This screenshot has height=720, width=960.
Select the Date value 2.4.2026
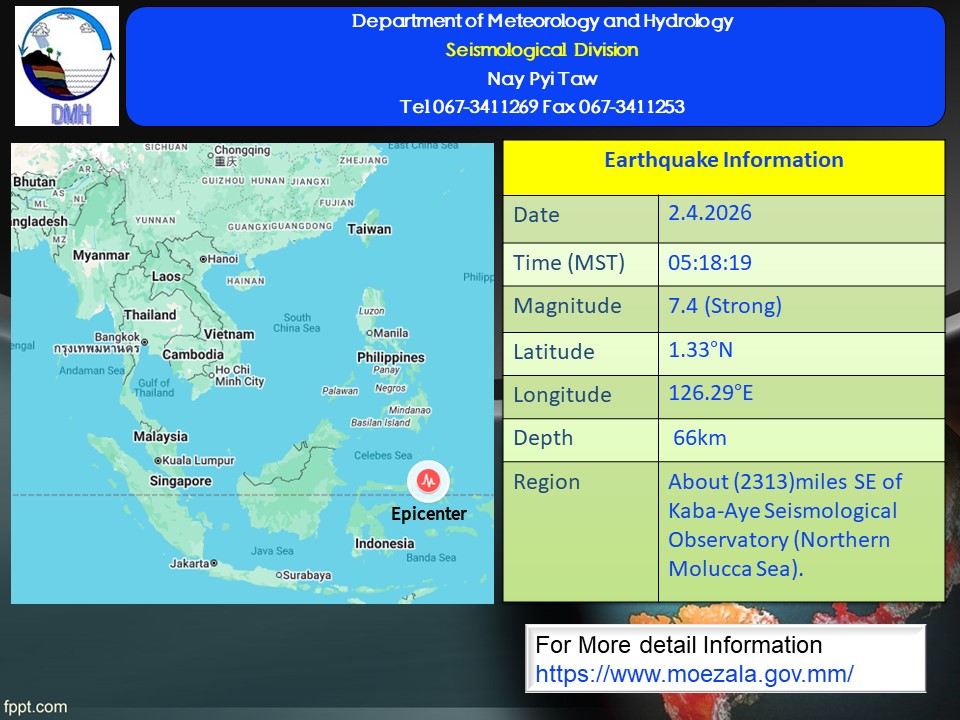coord(710,213)
